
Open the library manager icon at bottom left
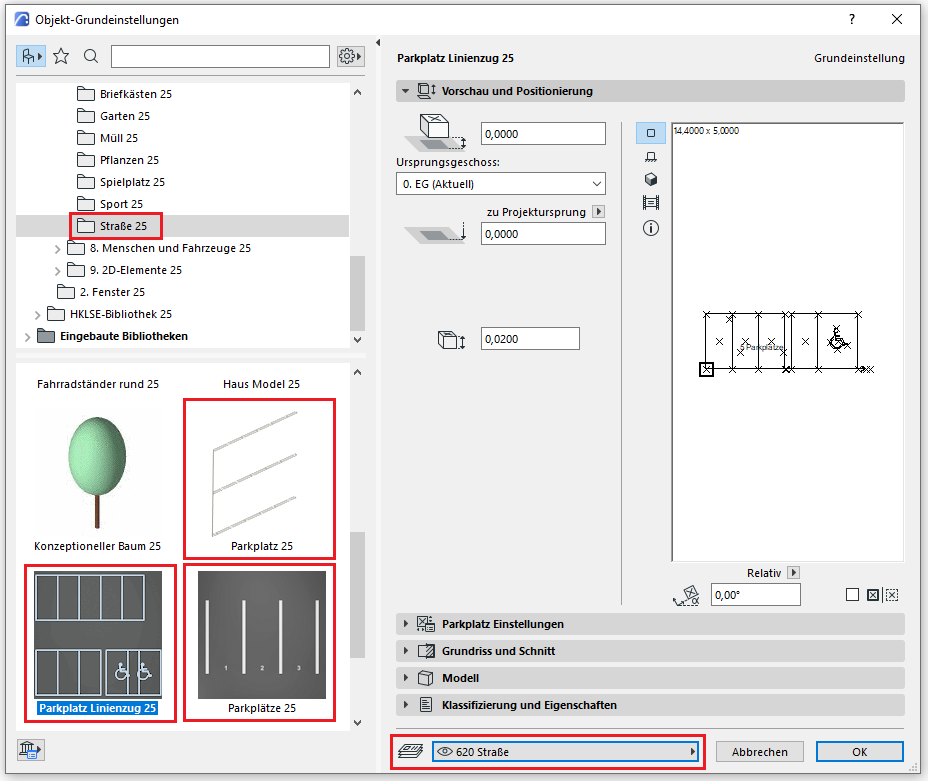pos(30,750)
